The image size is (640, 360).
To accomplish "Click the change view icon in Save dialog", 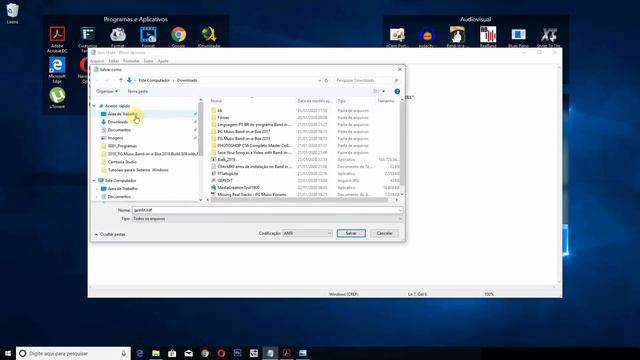I will (x=376, y=91).
